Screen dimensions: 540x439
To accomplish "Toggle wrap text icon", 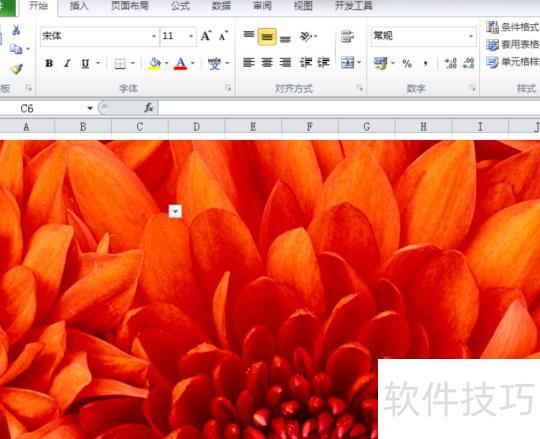I will point(347,36).
